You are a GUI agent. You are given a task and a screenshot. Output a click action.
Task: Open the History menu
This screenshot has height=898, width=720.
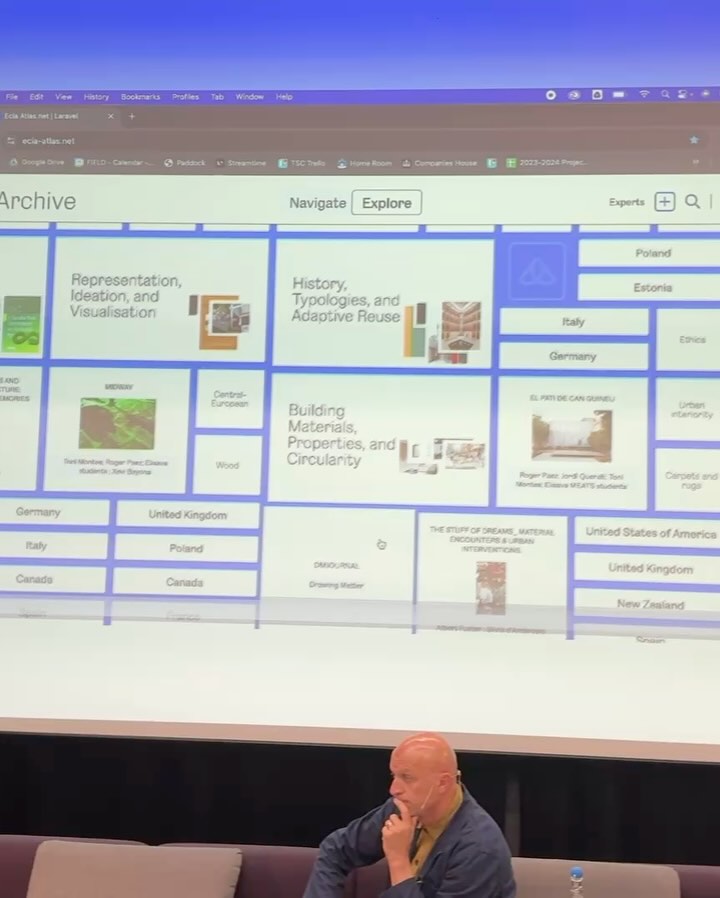tap(96, 97)
